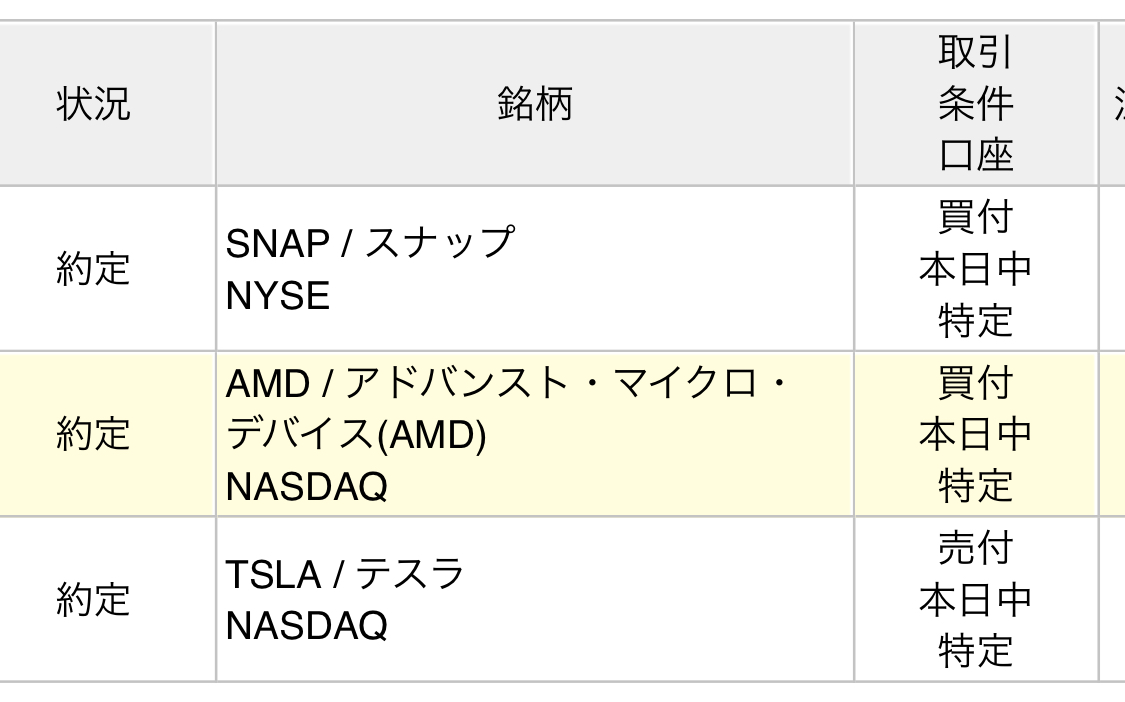The image size is (1125, 702).
Task: Click the 口座 header label
Action: [975, 155]
